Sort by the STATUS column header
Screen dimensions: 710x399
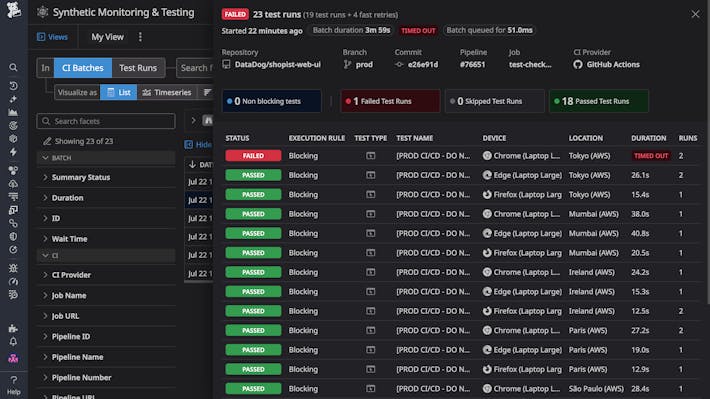(x=237, y=138)
